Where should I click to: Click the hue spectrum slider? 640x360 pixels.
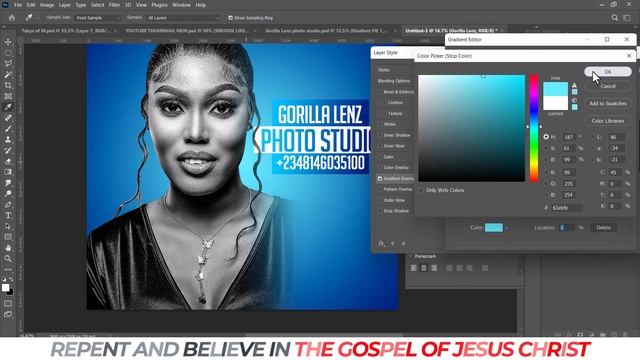(534, 128)
